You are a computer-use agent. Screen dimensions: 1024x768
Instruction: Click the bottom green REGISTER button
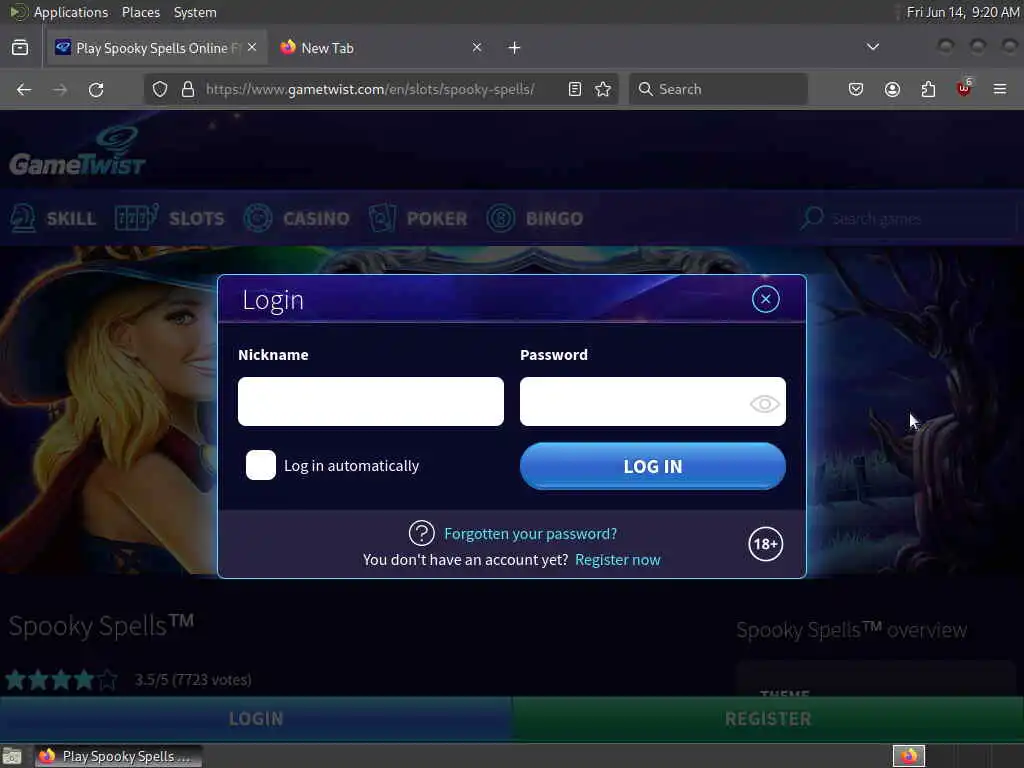point(768,718)
